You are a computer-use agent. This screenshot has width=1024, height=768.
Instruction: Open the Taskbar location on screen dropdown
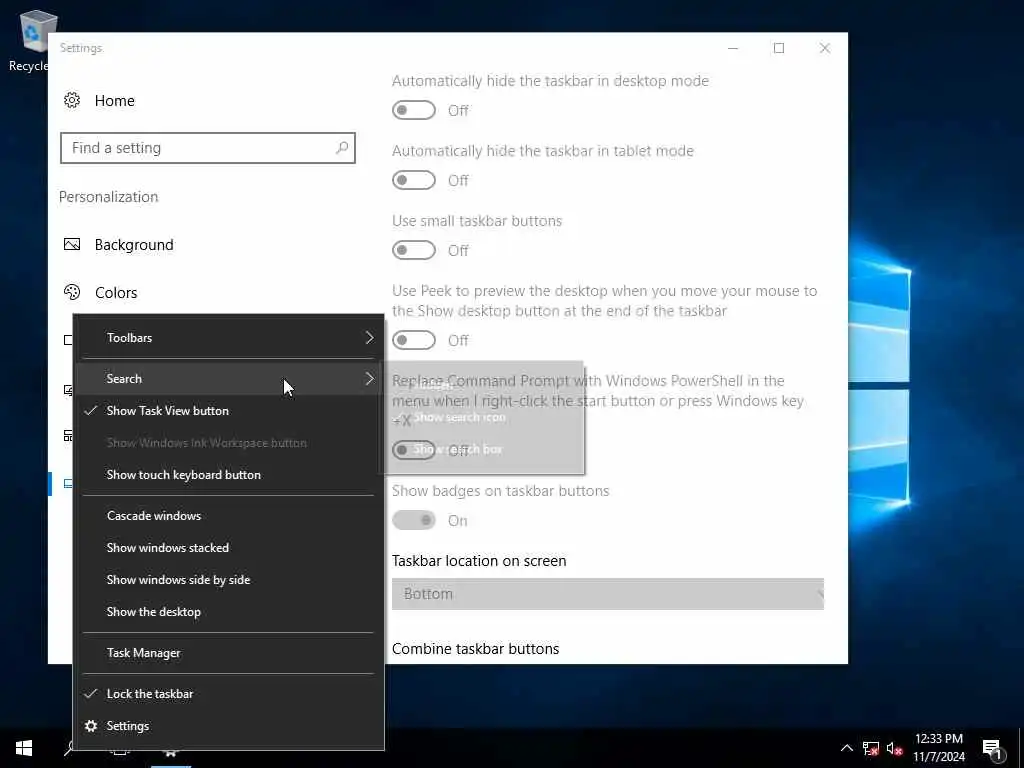(607, 594)
